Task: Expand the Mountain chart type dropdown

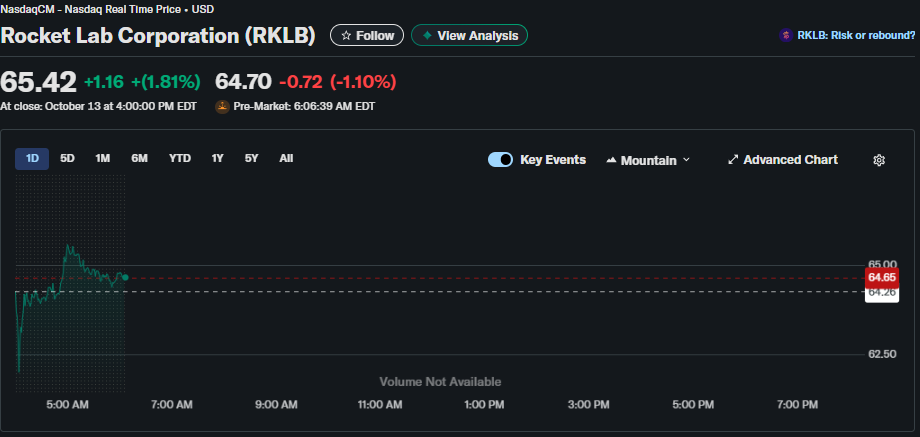Action: pos(648,160)
